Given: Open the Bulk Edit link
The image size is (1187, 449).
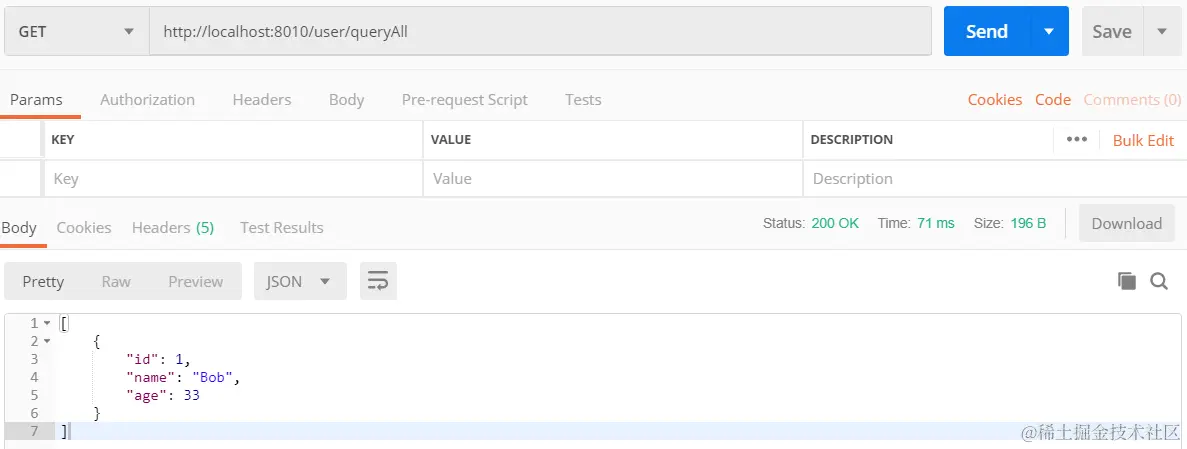Looking at the screenshot, I should [1143, 140].
